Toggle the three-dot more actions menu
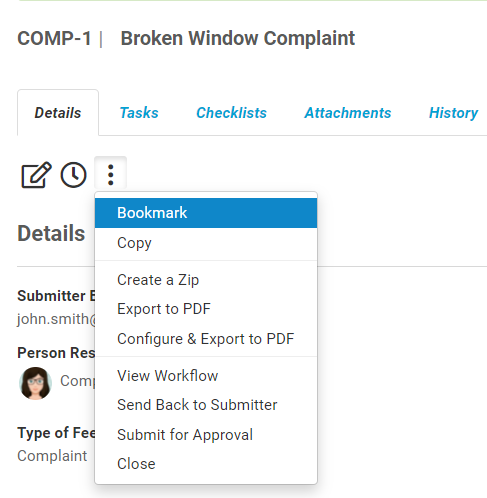487x498 pixels. pyautogui.click(x=111, y=174)
